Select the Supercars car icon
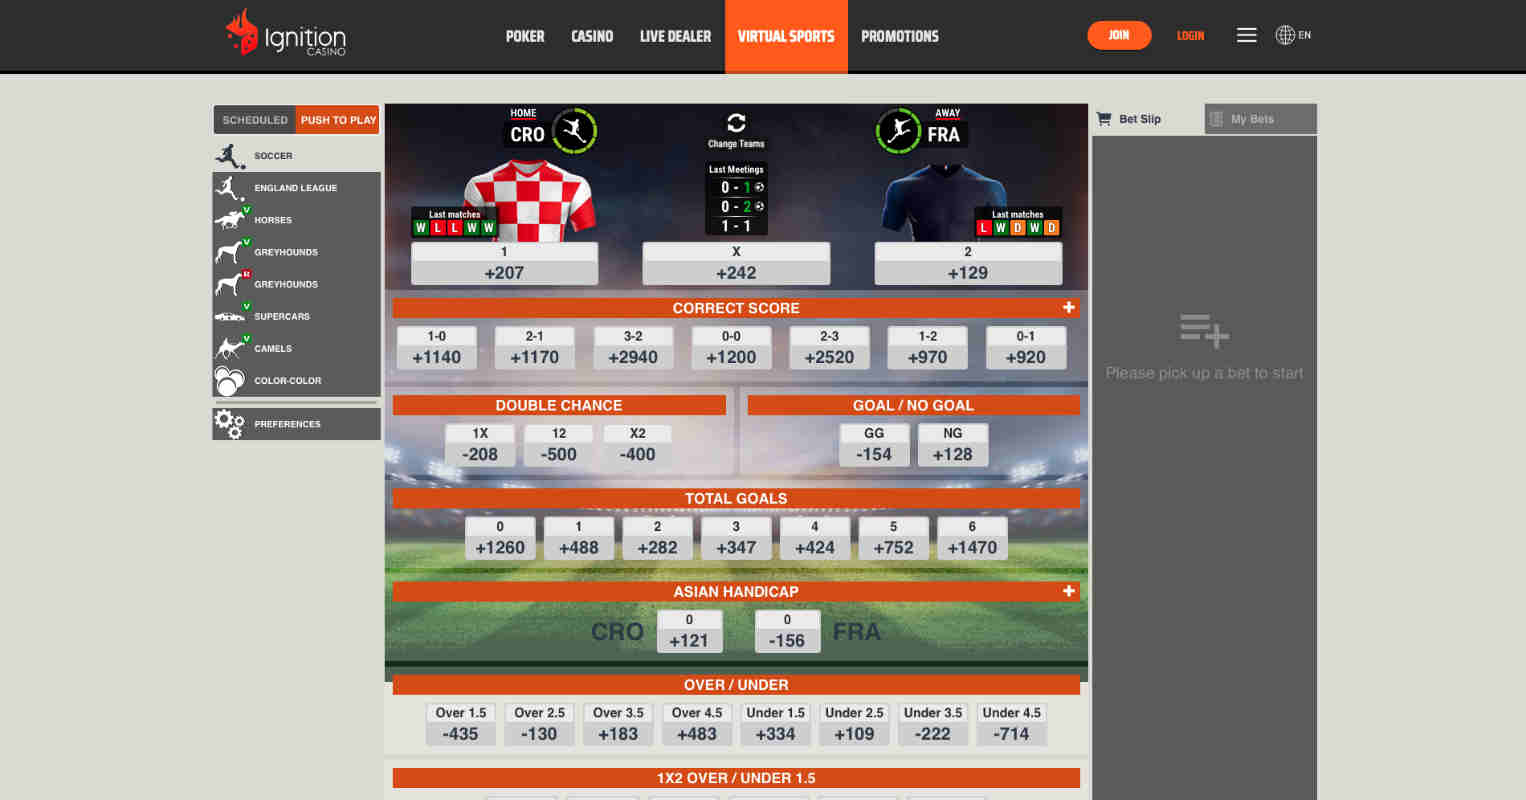 230,316
